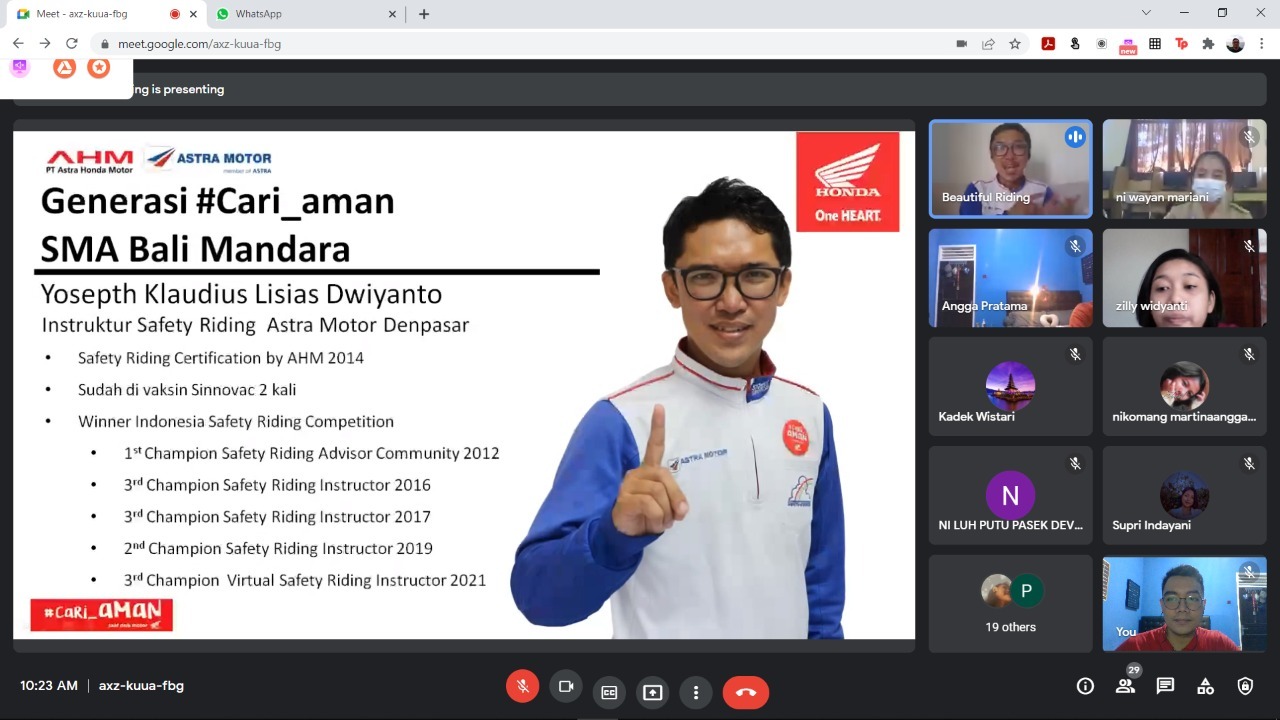Close the WhatsApp tab

pos(392,14)
